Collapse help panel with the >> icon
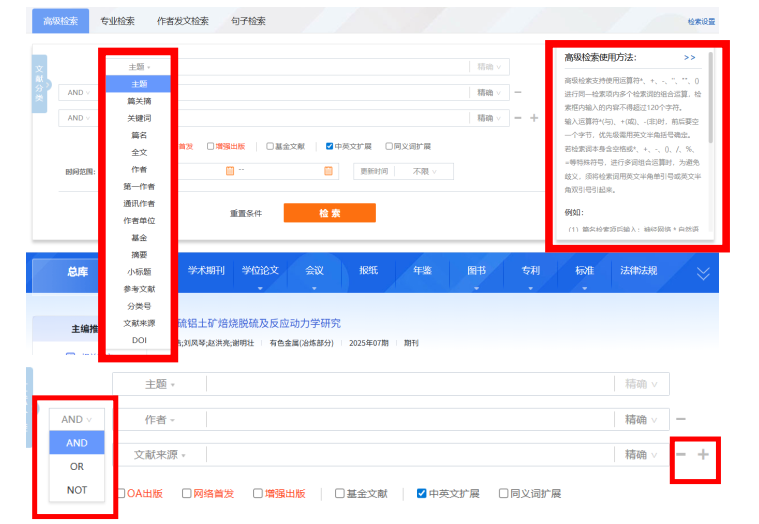 [689, 58]
